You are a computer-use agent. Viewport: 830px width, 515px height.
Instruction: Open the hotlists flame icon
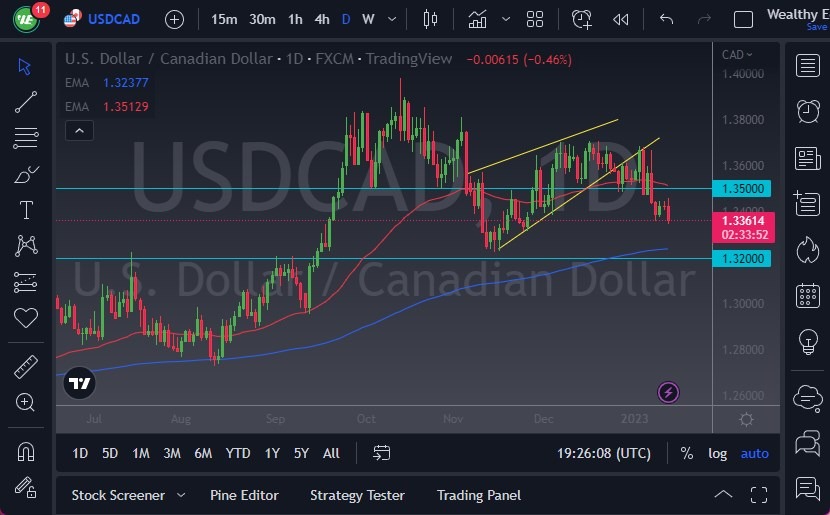(808, 249)
